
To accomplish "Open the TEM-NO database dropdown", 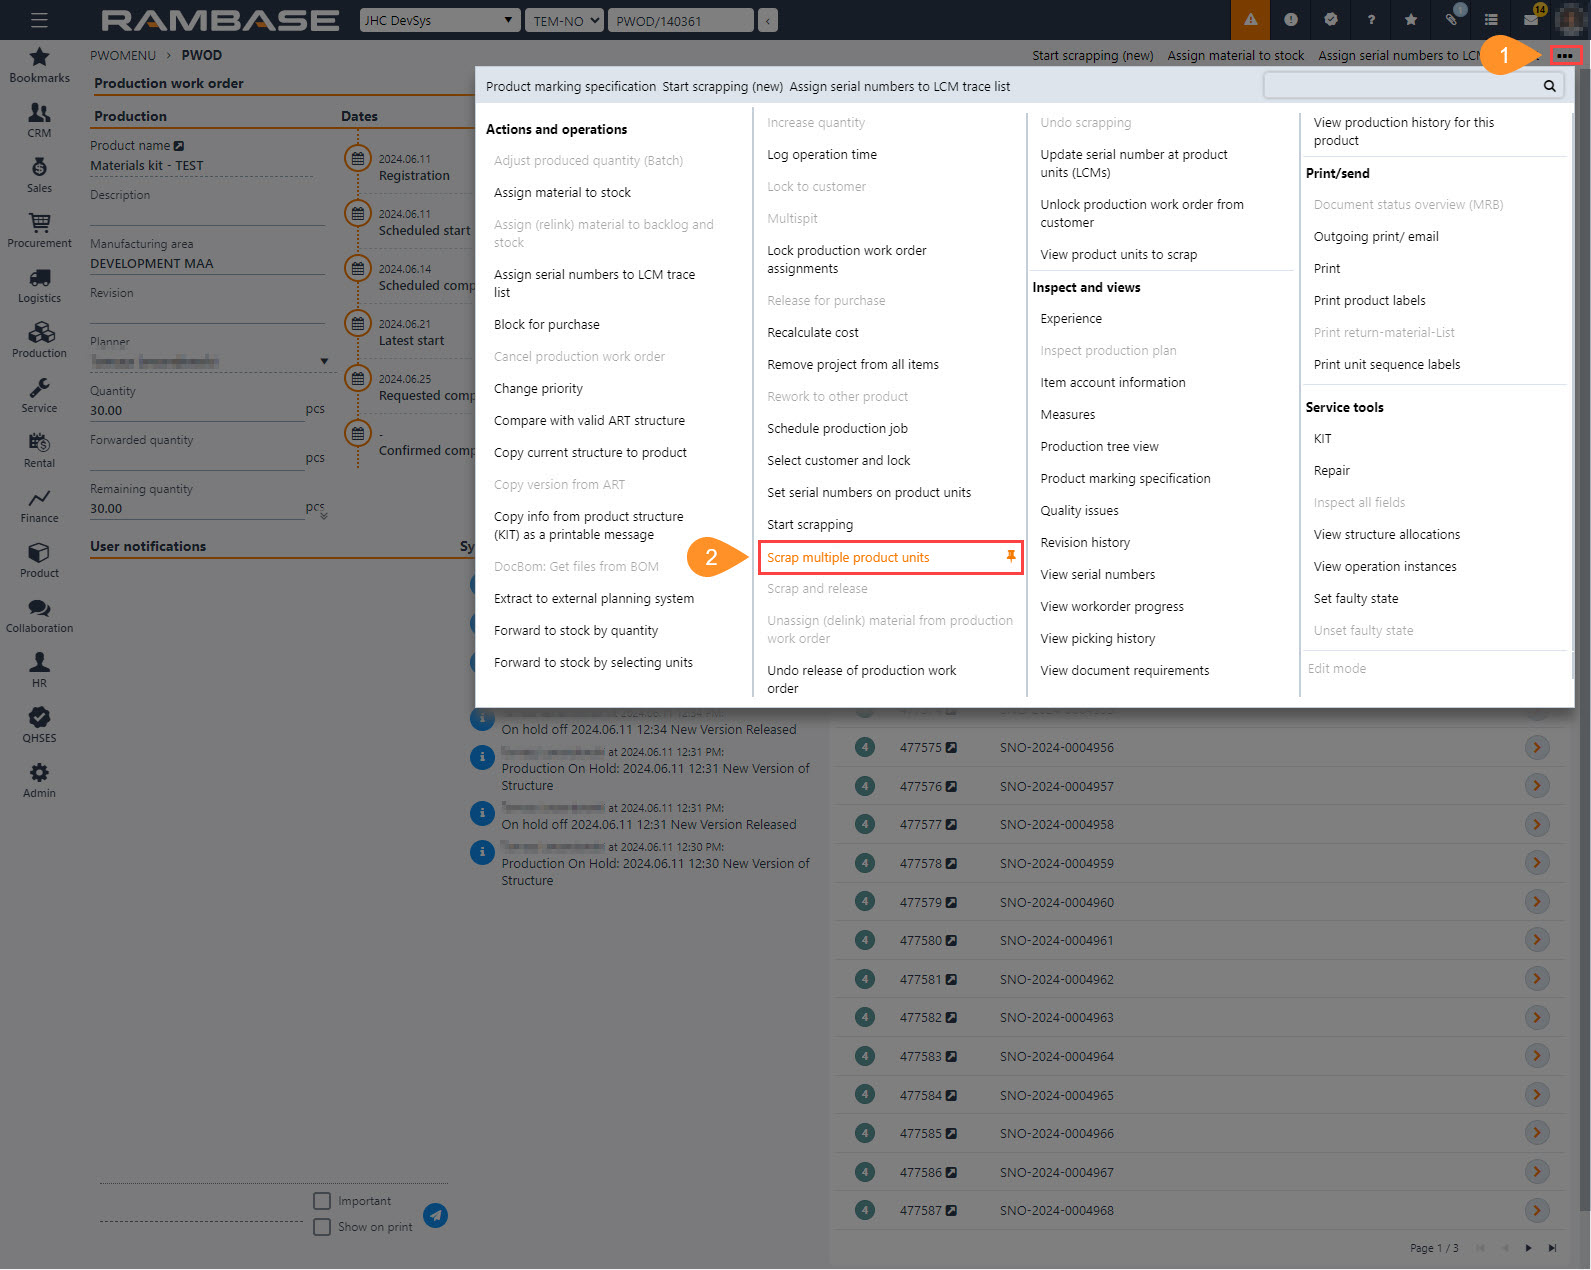I will click(565, 20).
